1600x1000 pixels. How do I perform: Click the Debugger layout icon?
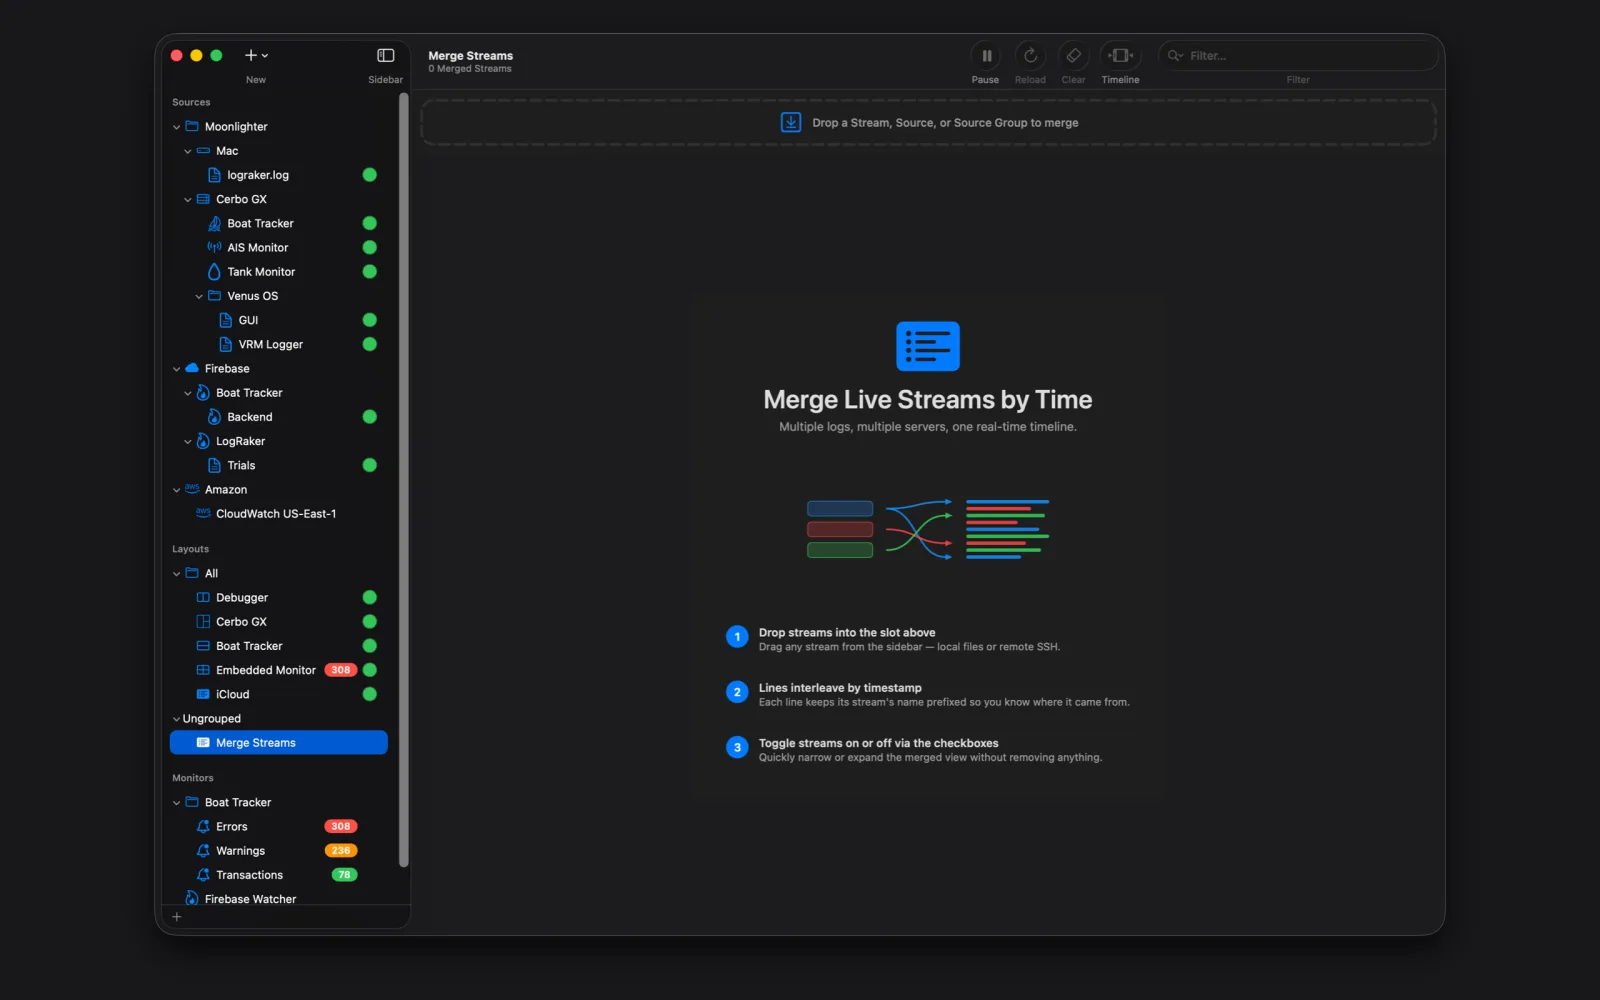pos(203,597)
